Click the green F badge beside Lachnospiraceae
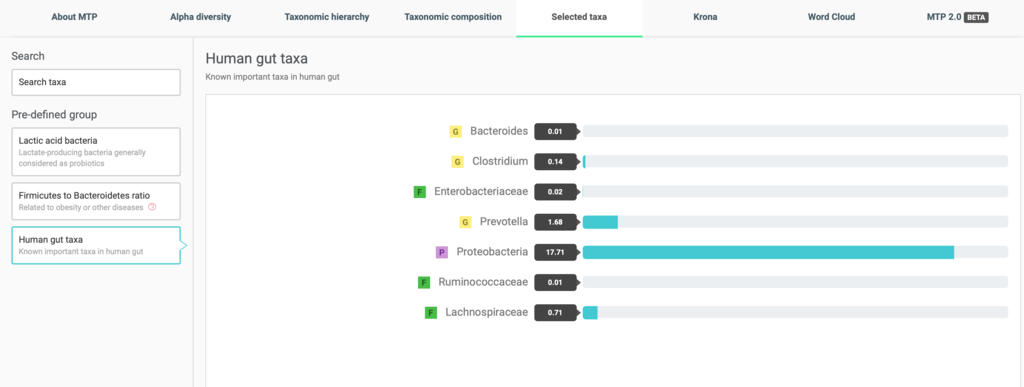The height and width of the screenshot is (387, 1024). point(430,313)
